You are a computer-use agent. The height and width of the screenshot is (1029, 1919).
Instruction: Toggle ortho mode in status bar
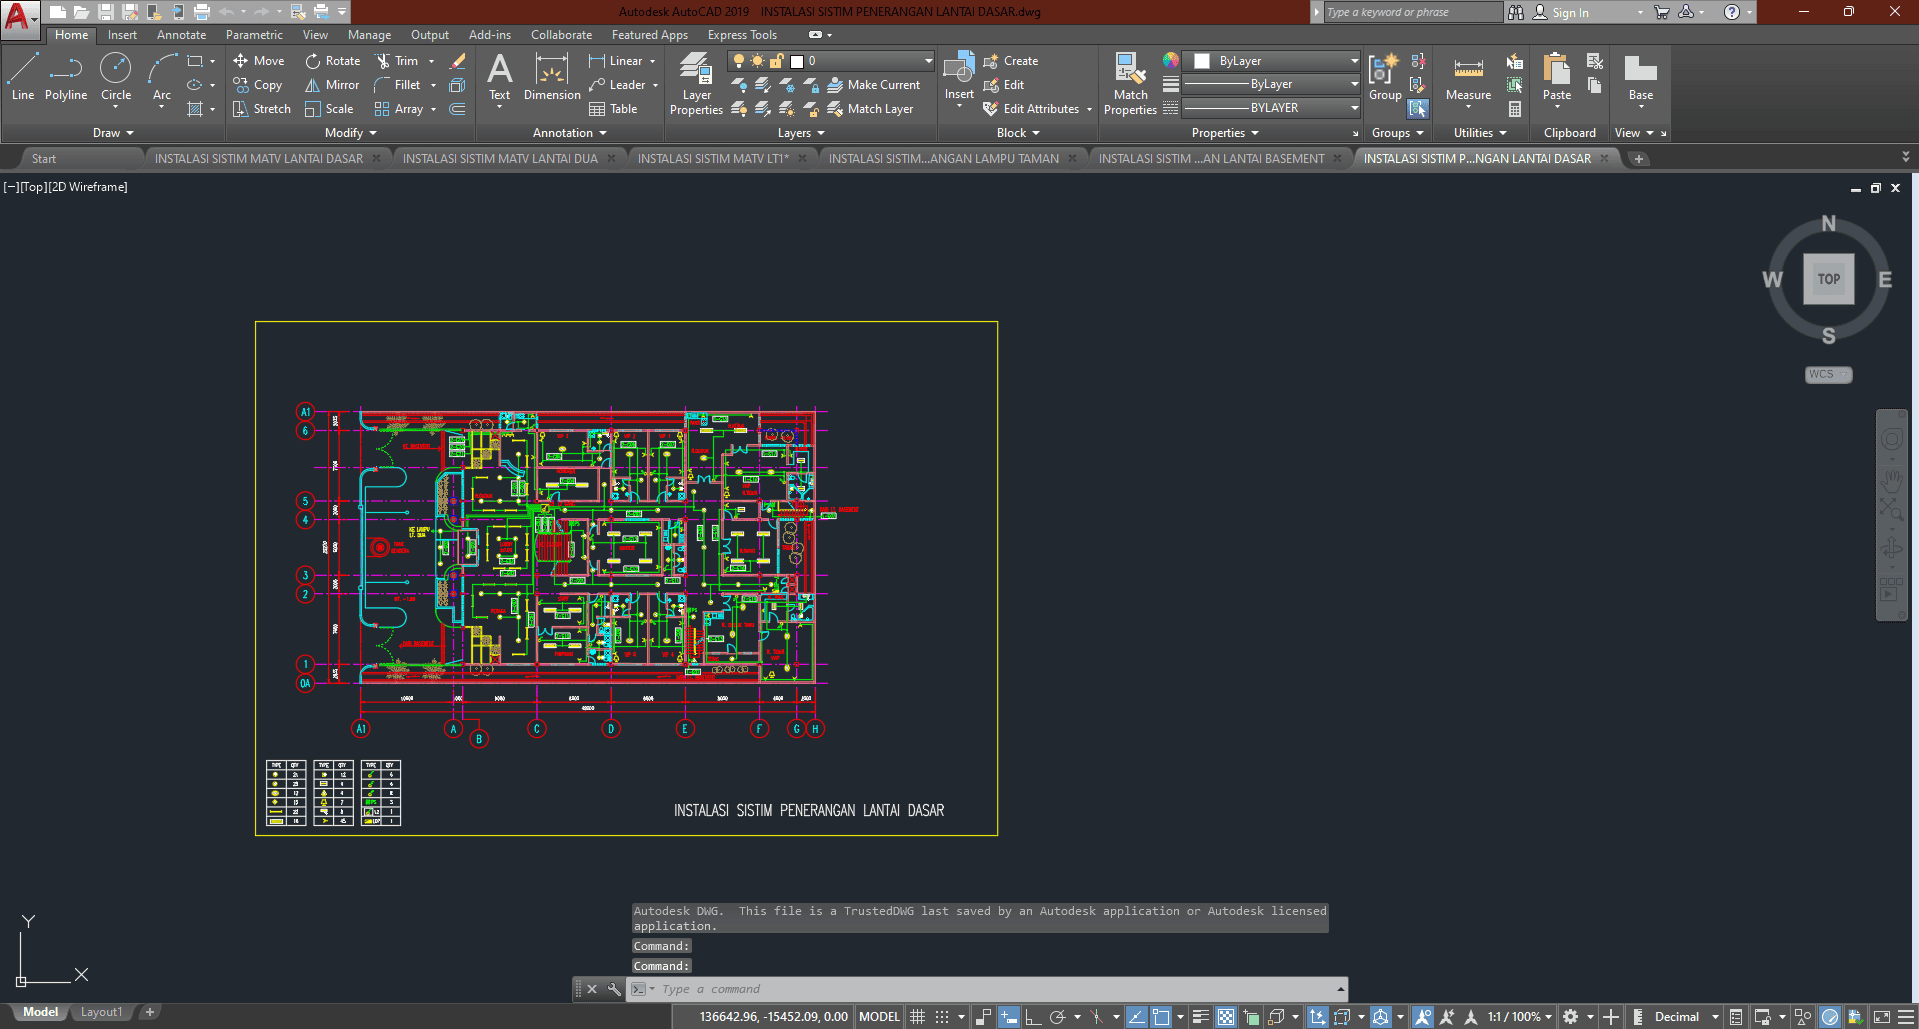pyautogui.click(x=1033, y=1017)
